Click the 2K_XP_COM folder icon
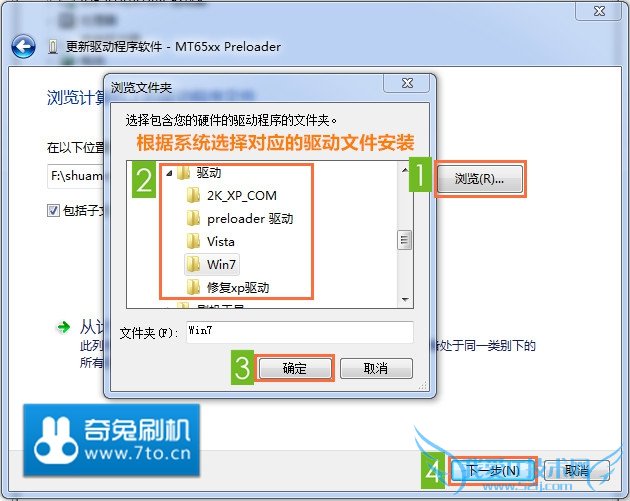 point(193,195)
